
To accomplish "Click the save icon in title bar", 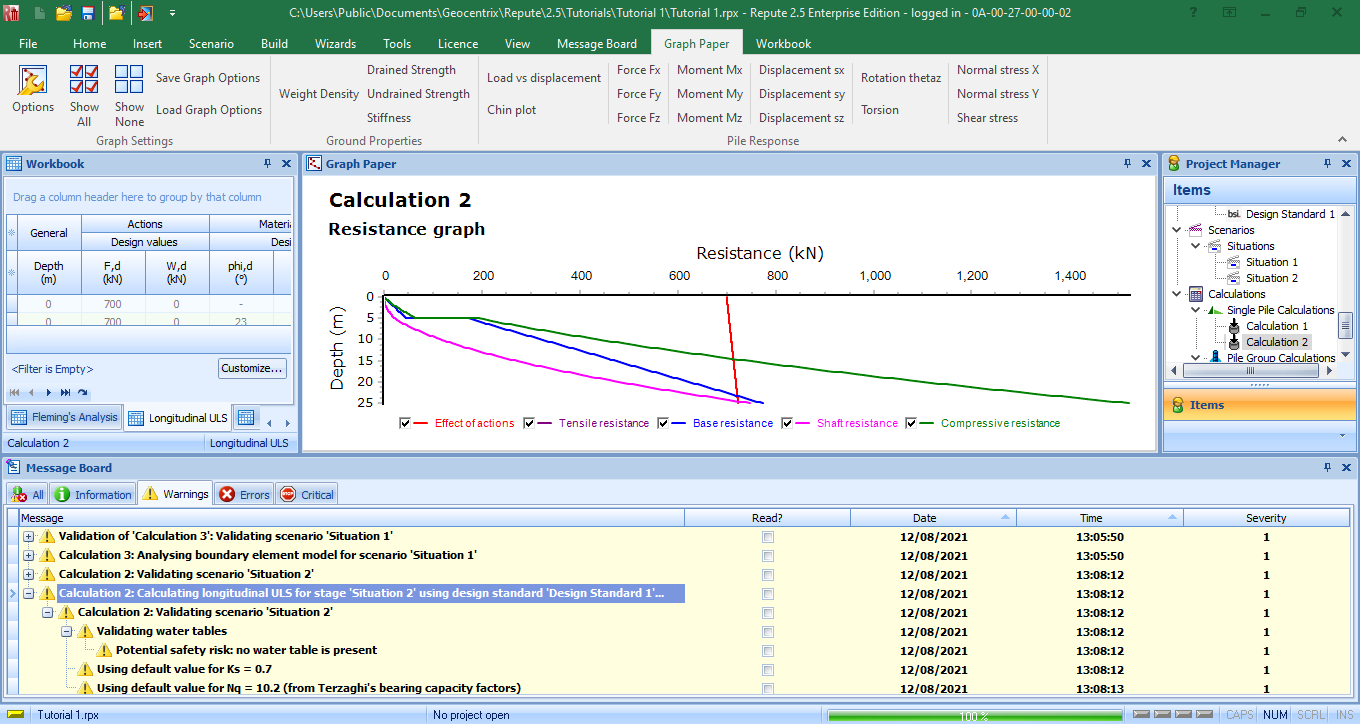I will pyautogui.click(x=88, y=13).
